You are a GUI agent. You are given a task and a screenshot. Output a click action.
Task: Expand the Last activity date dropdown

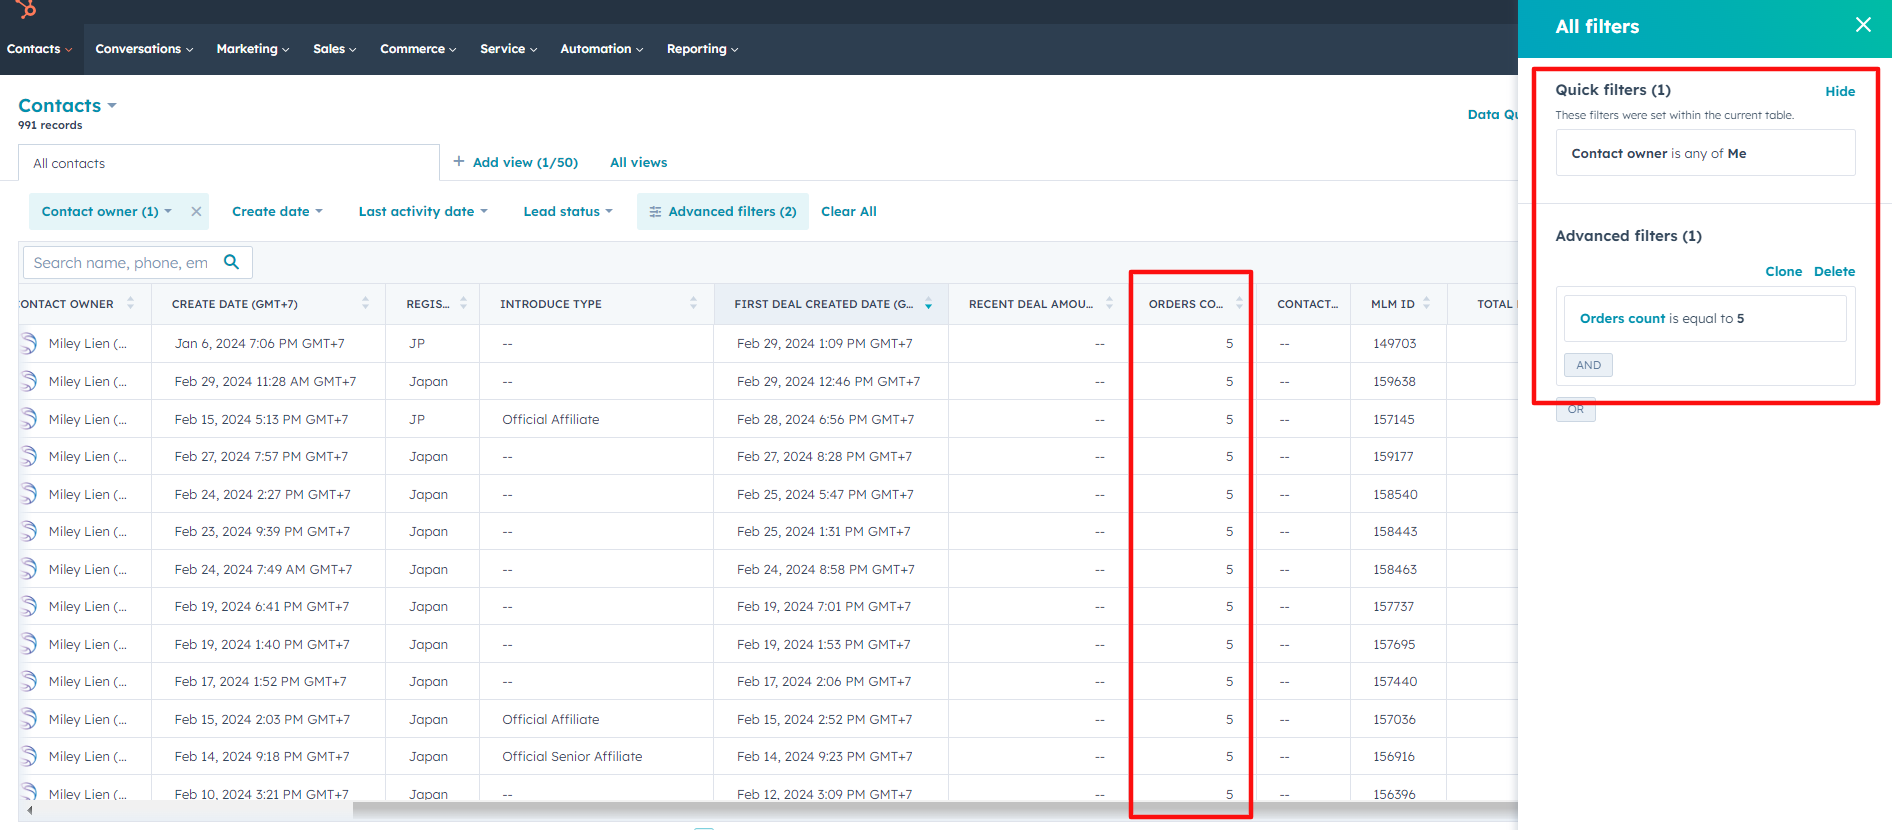click(422, 211)
